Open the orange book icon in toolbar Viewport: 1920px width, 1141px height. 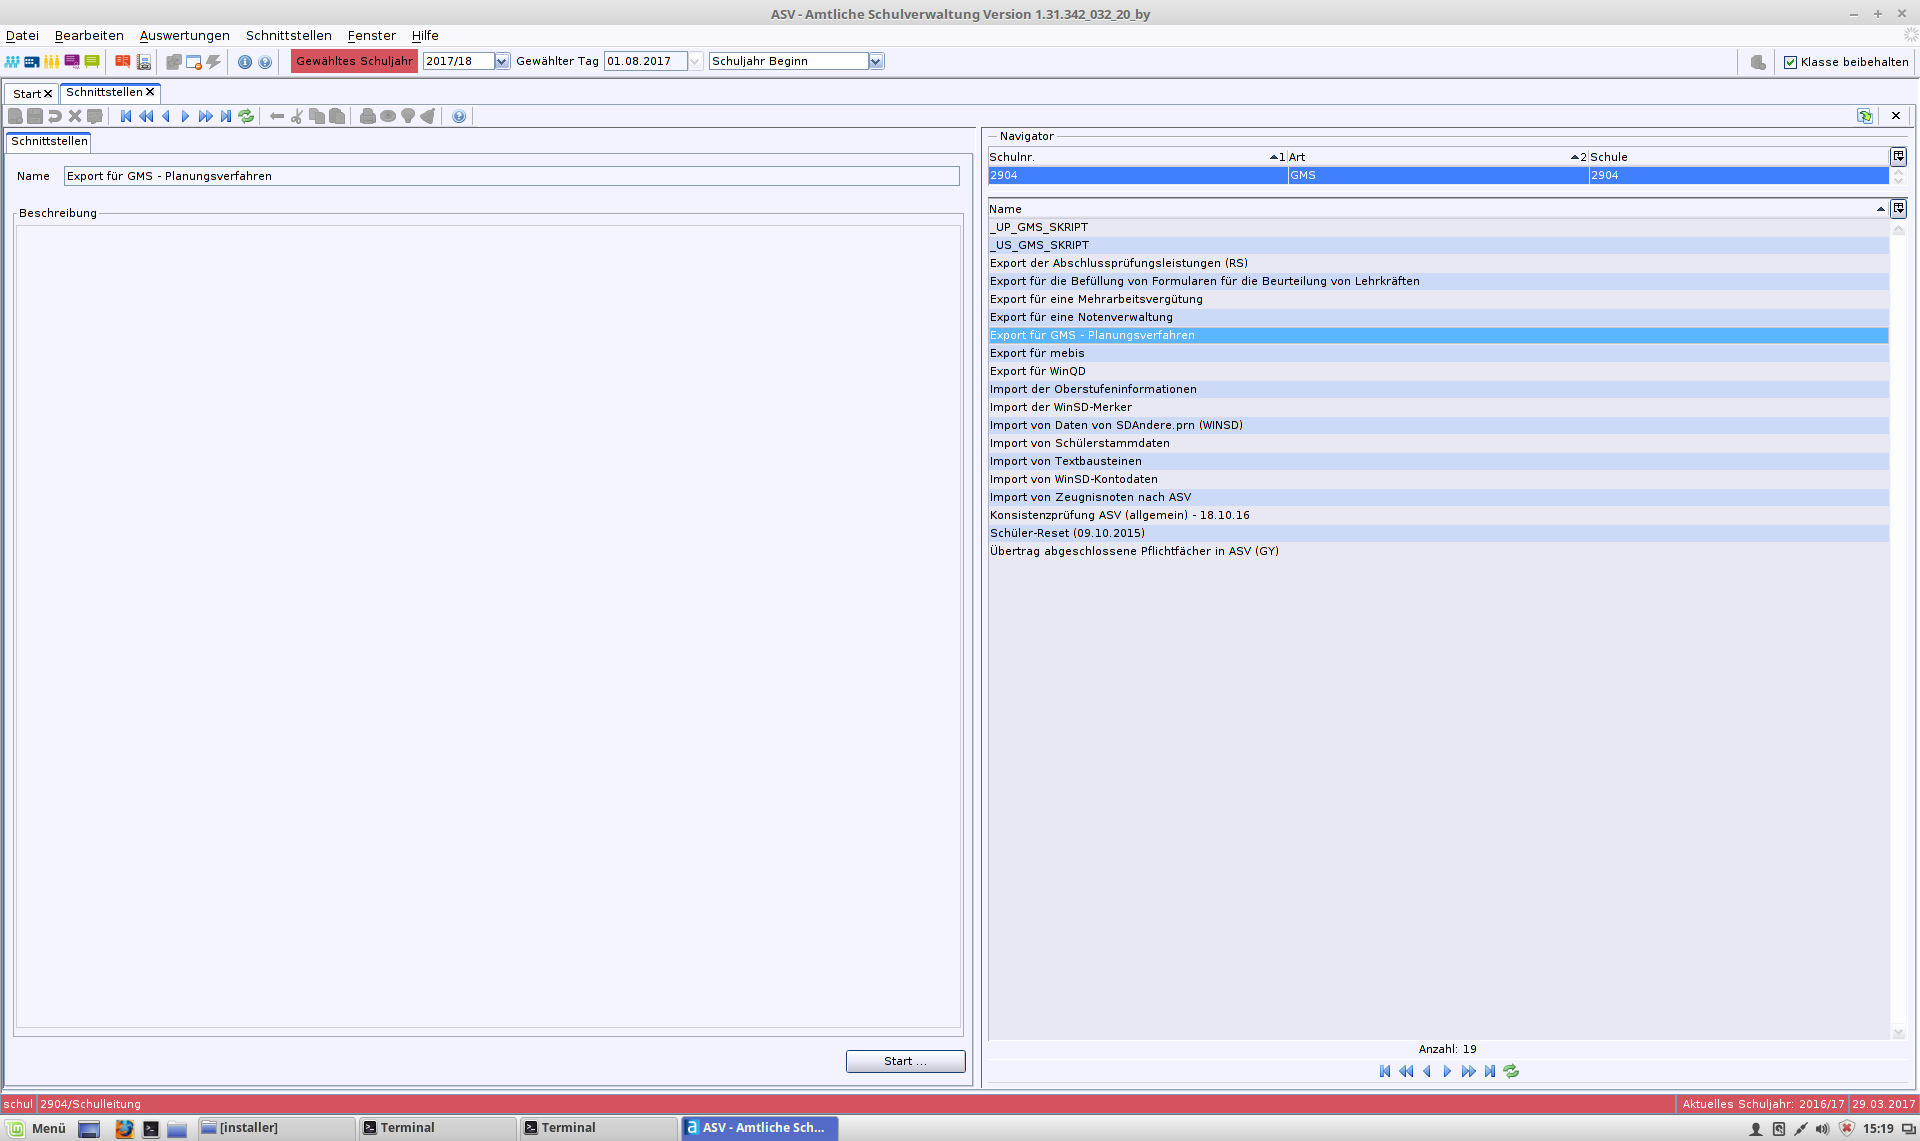(123, 62)
